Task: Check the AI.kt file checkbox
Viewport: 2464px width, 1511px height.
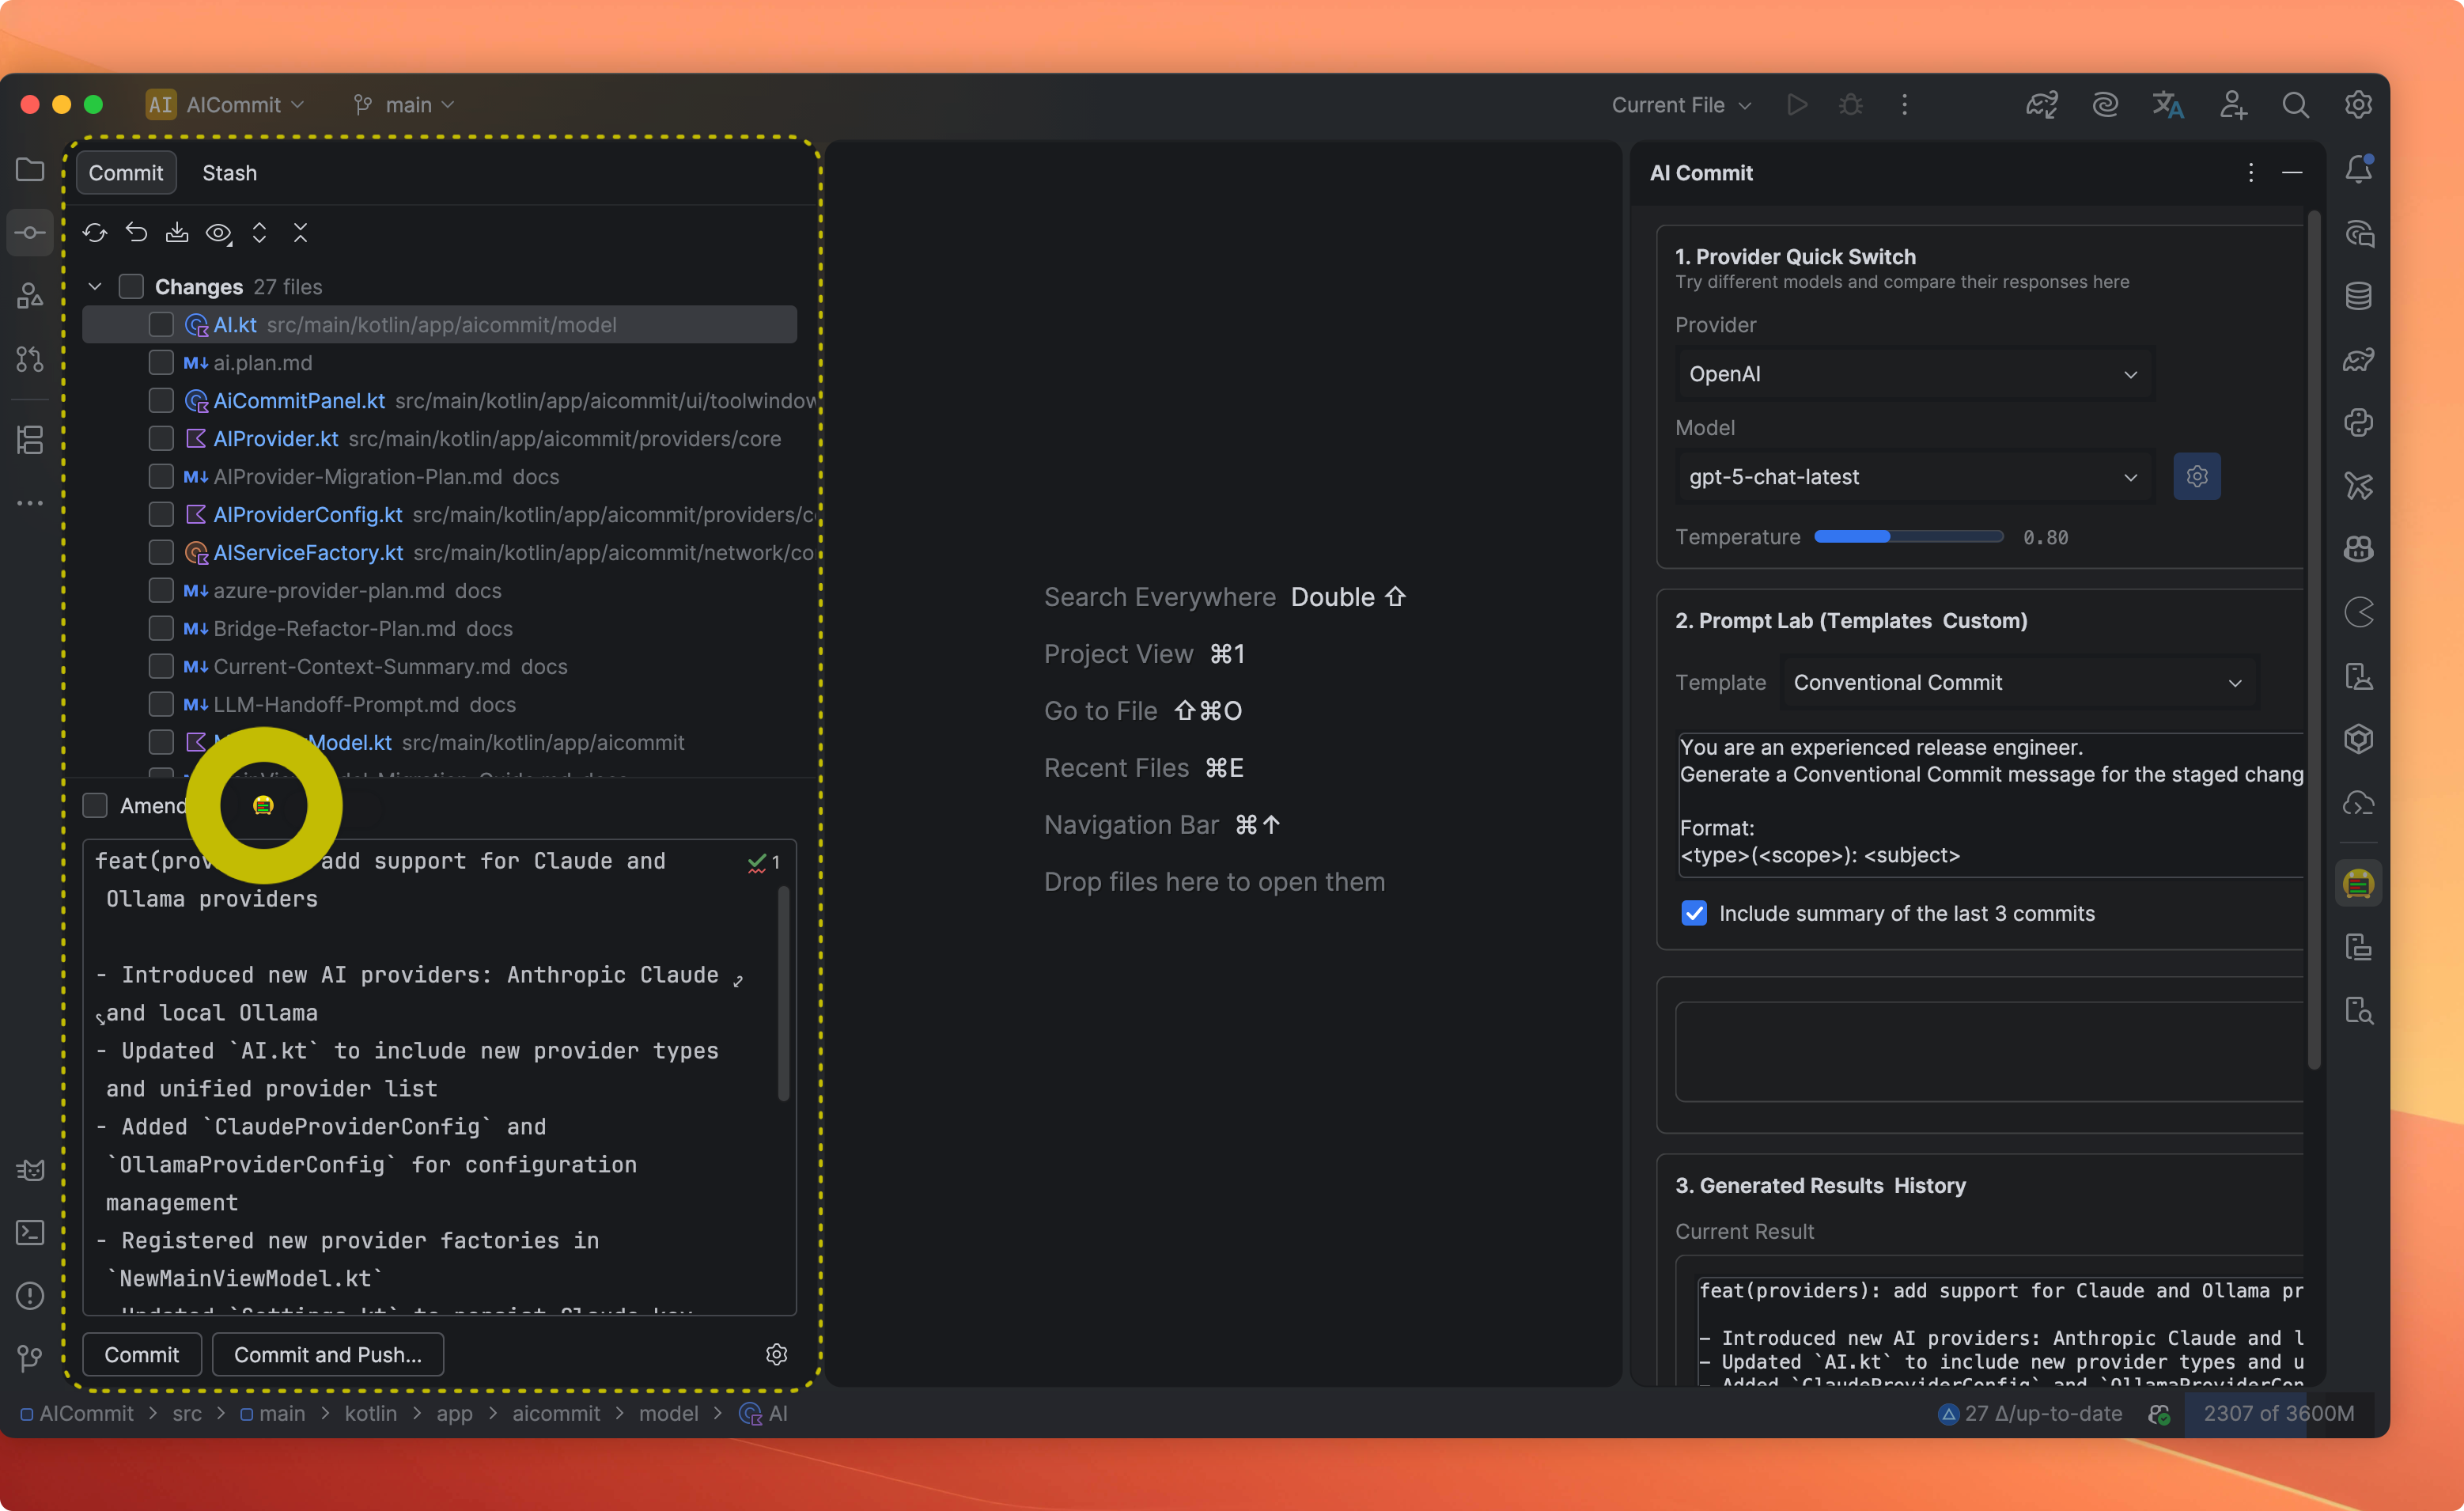Action: coord(161,324)
